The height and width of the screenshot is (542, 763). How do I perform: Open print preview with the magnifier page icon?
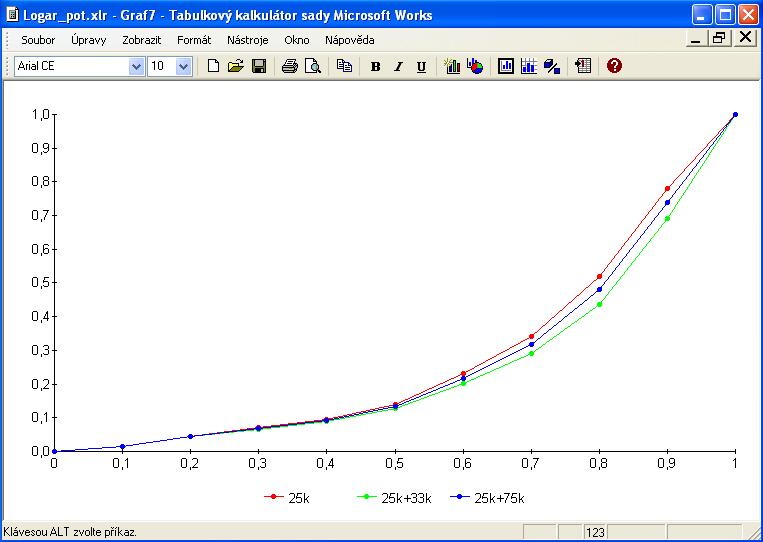click(313, 66)
